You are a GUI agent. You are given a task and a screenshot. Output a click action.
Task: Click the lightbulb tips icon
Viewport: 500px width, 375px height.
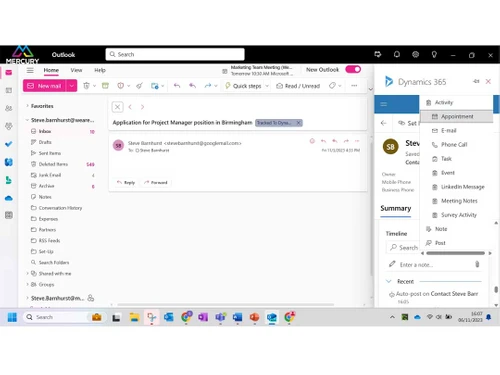[x=434, y=54]
